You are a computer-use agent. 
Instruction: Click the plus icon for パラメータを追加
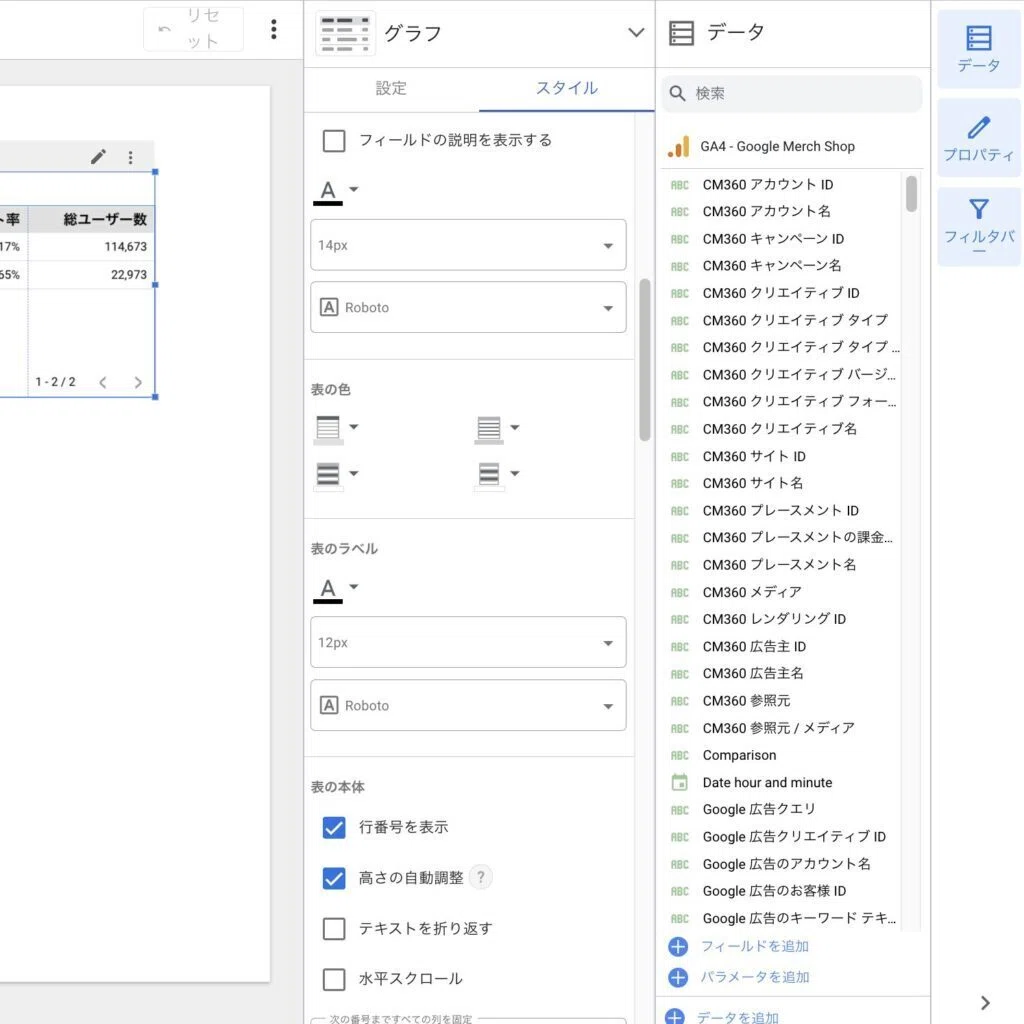[x=678, y=977]
